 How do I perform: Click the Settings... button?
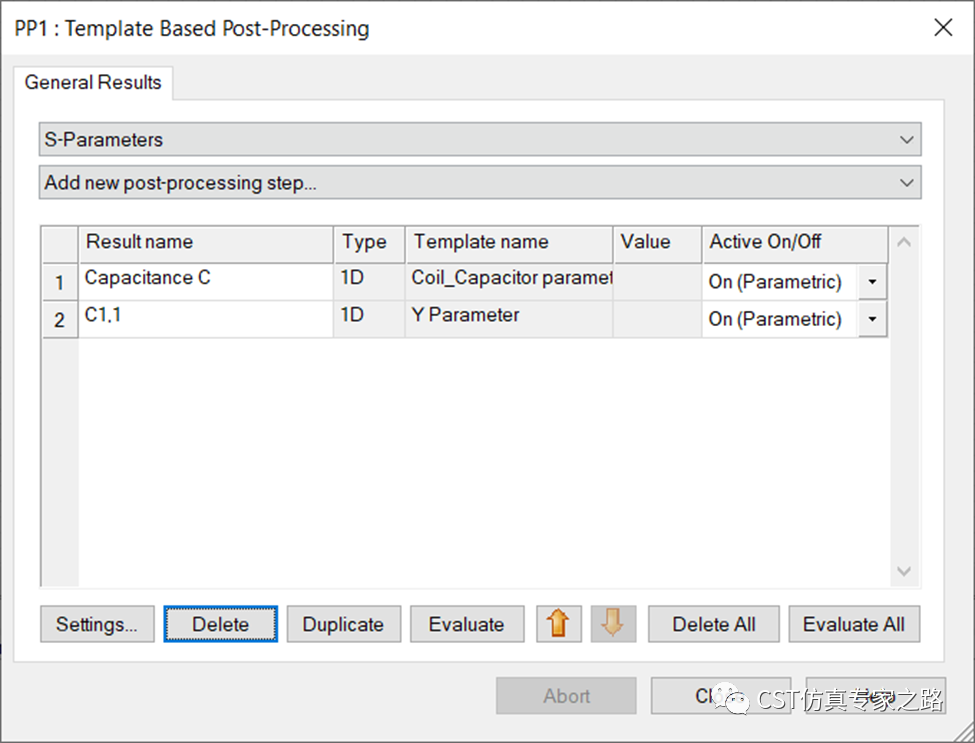coord(97,624)
